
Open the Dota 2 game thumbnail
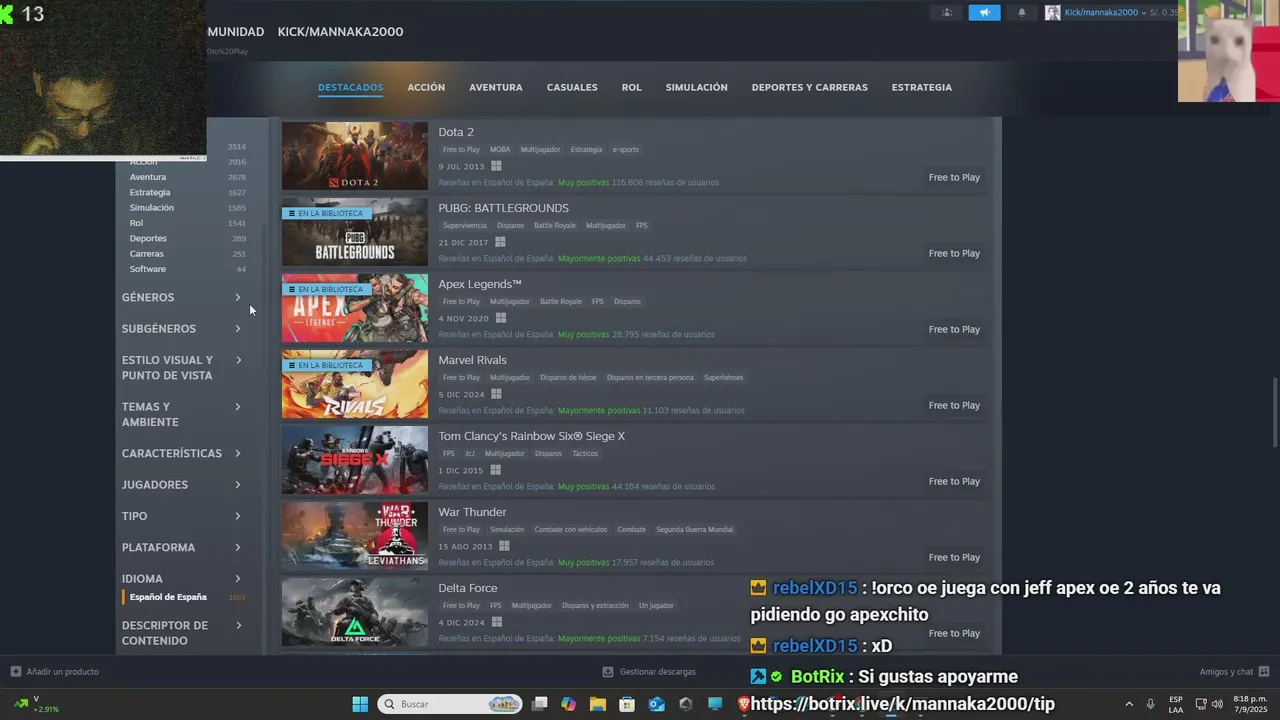click(x=355, y=156)
